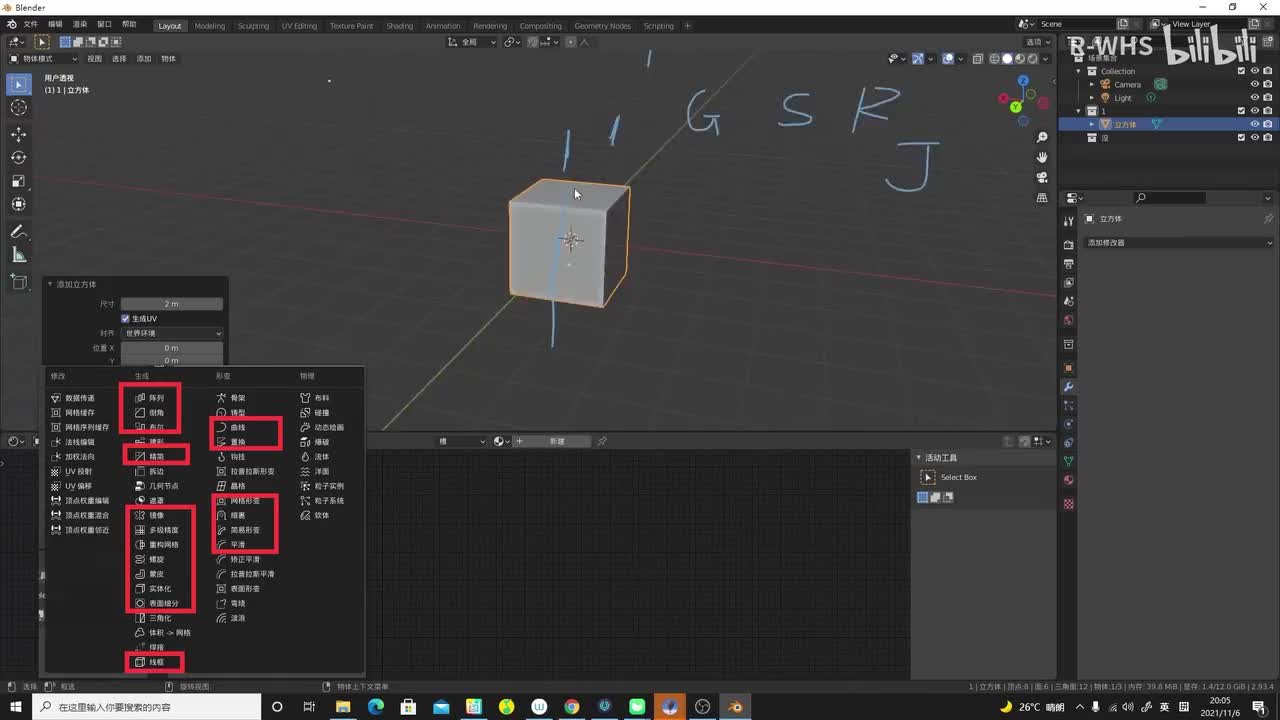Select the Rotate tool
The height and width of the screenshot is (720, 1280).
coord(19,157)
